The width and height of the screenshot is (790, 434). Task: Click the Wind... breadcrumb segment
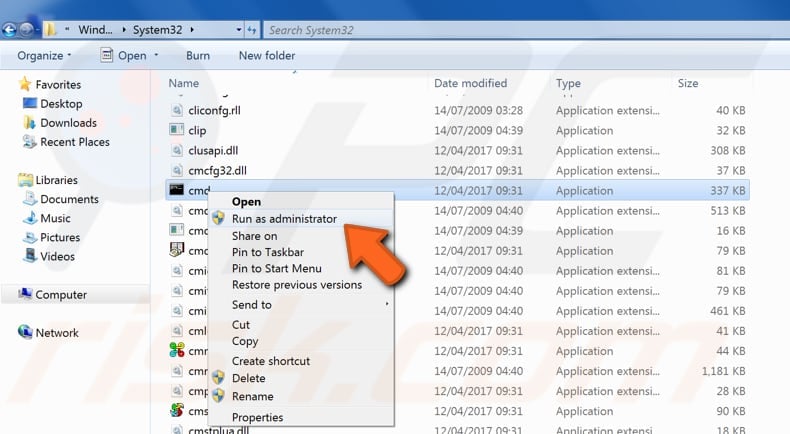pyautogui.click(x=95, y=30)
